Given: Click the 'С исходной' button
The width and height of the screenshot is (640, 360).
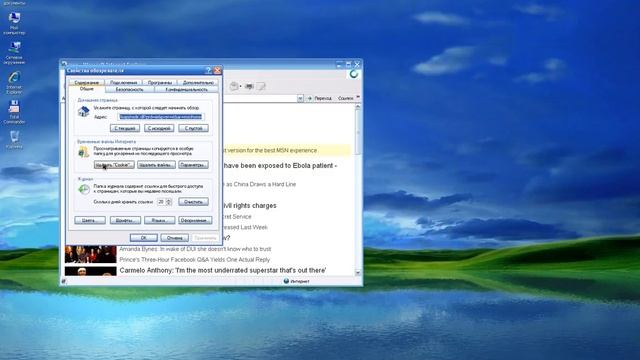Looking at the screenshot, I should click(x=159, y=128).
